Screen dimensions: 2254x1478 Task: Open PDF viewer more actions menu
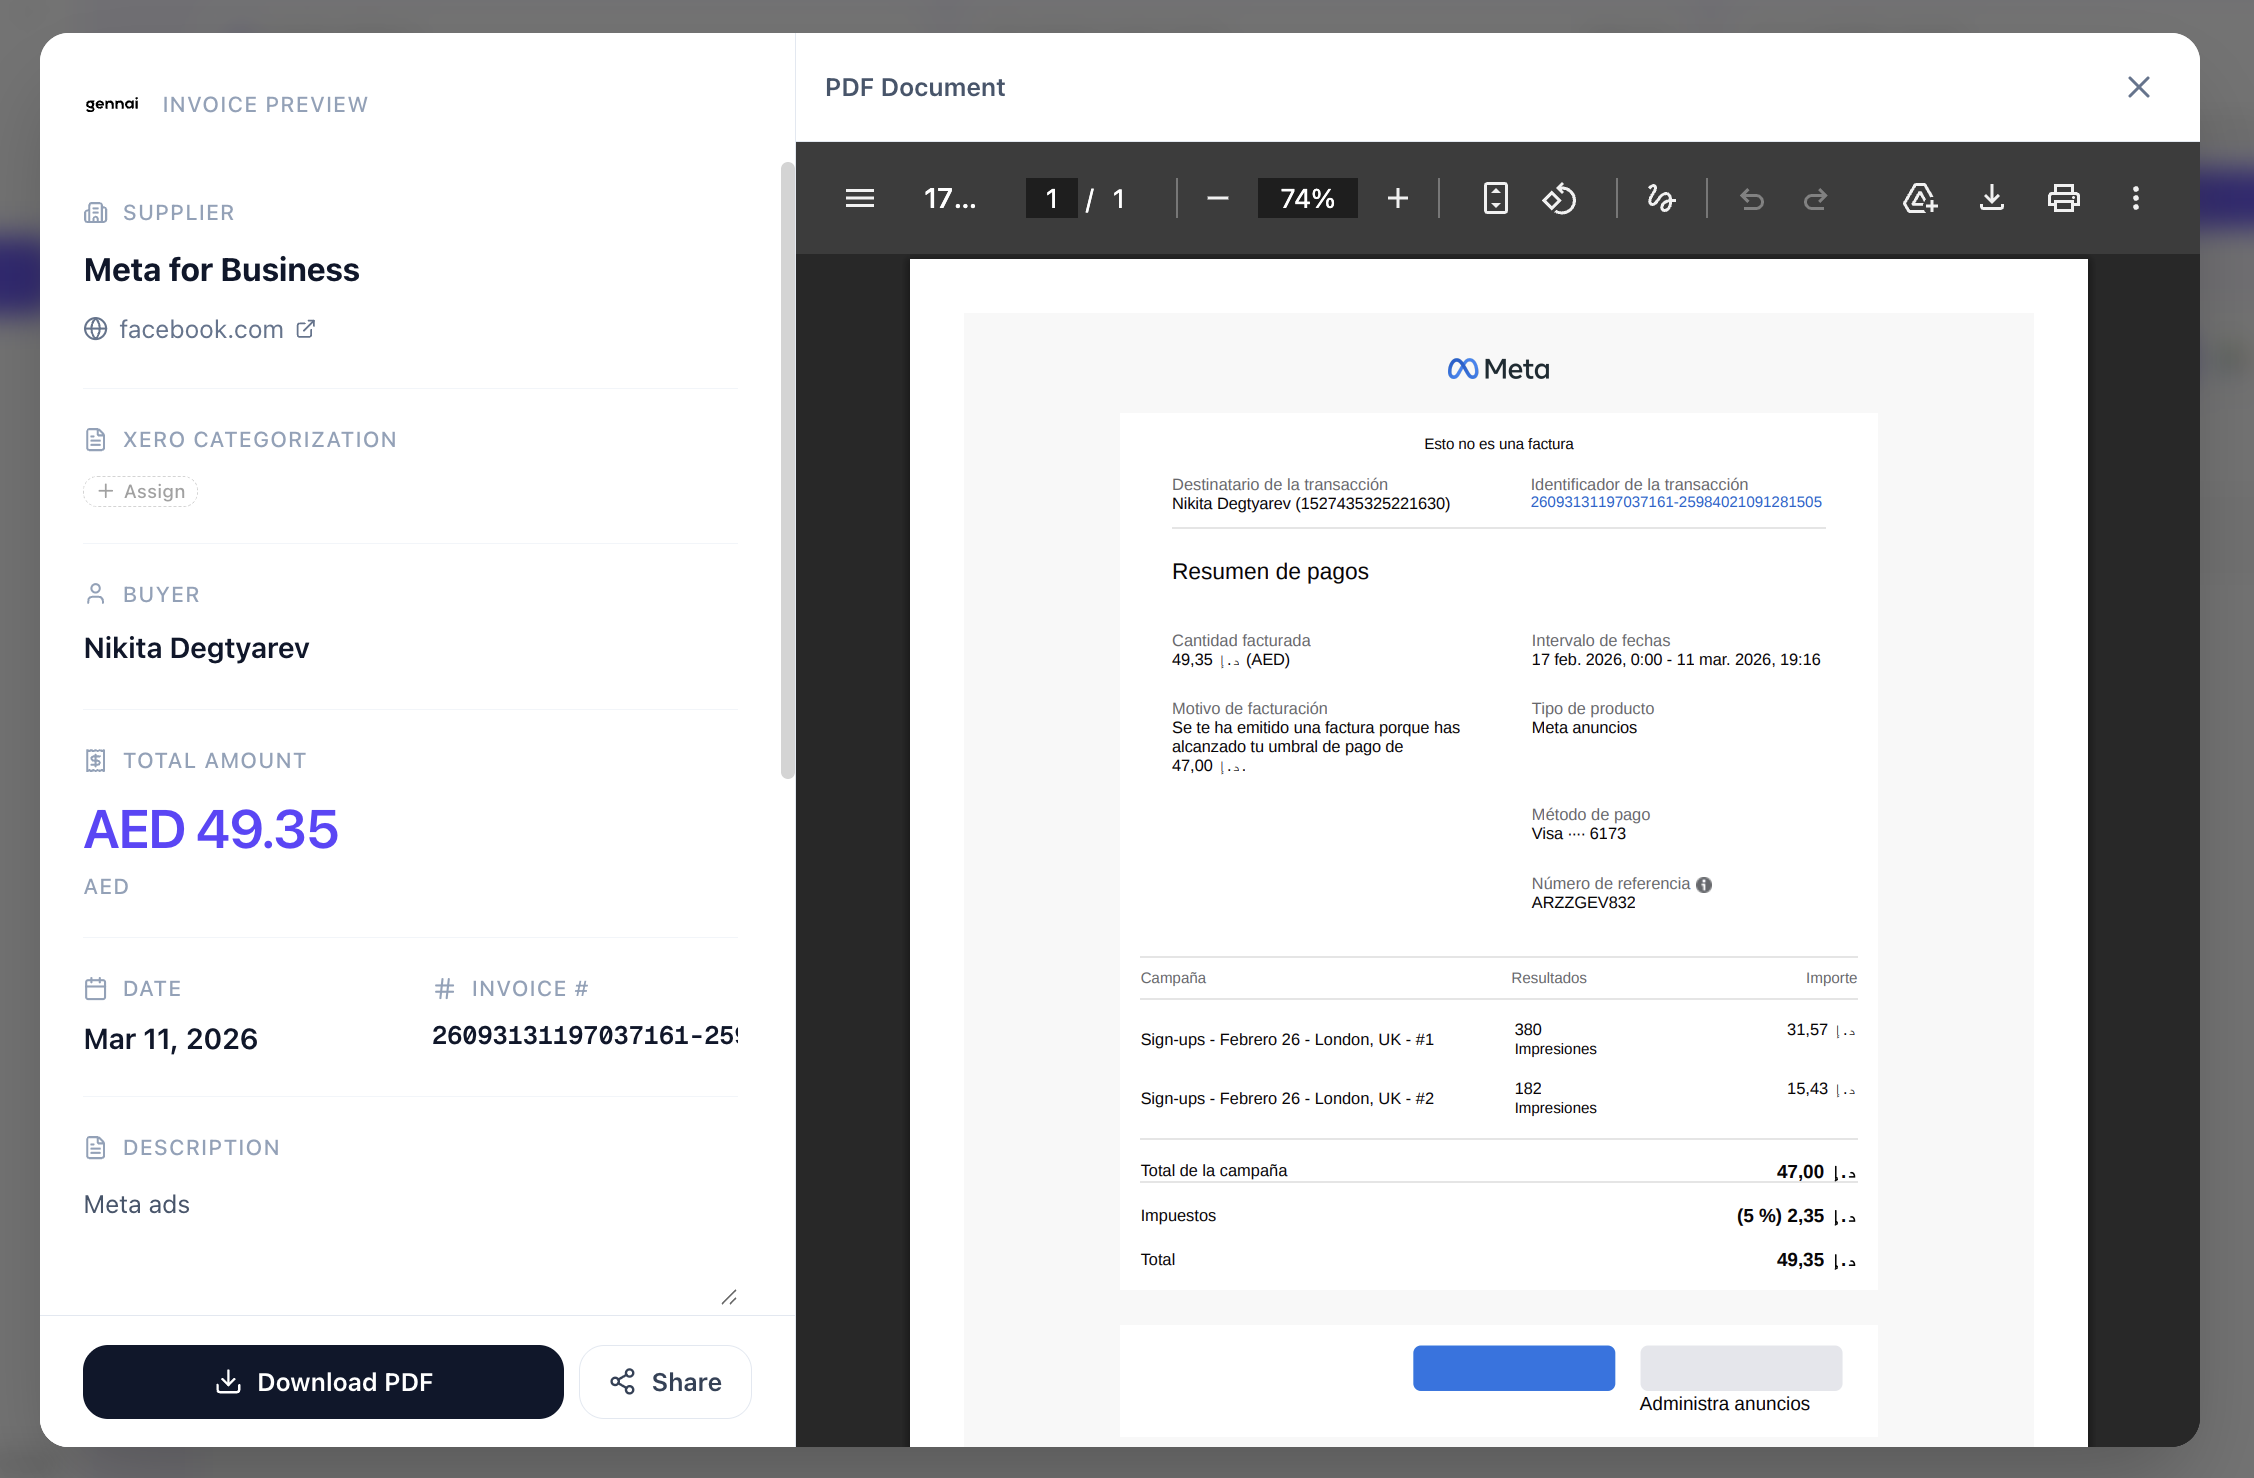2135,198
